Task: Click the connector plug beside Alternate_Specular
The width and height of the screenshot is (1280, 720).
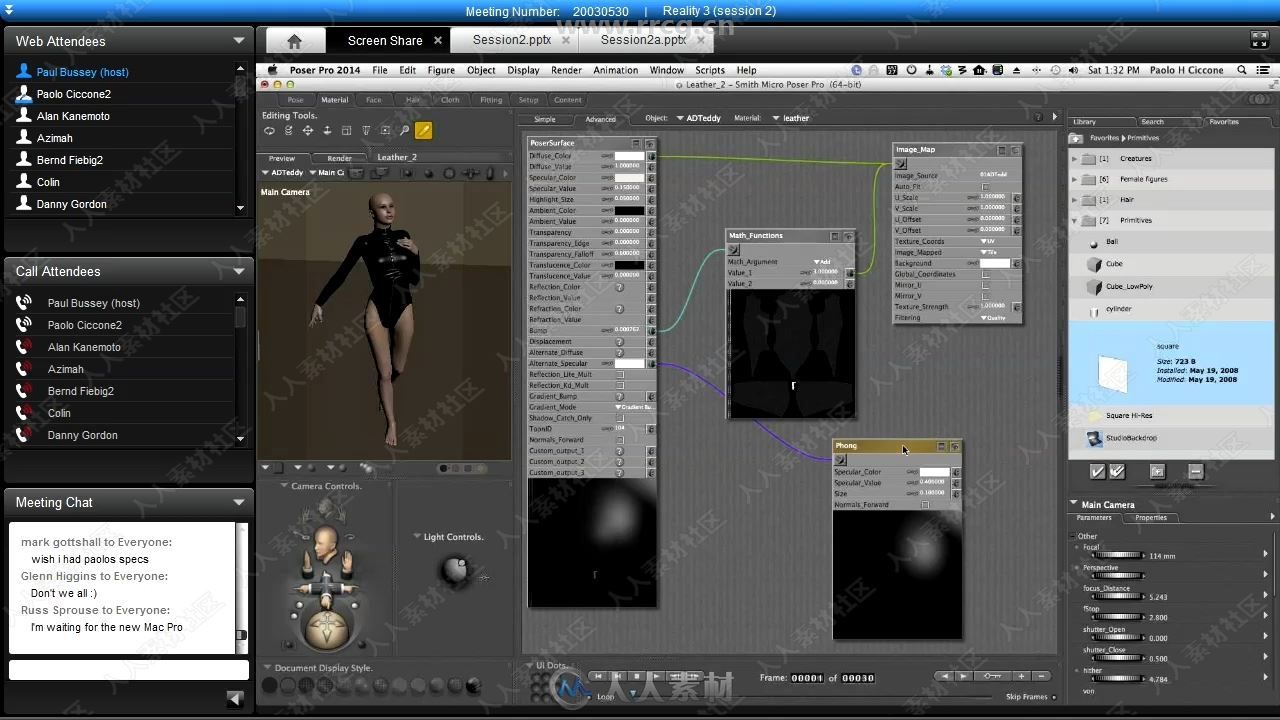Action: pos(651,363)
